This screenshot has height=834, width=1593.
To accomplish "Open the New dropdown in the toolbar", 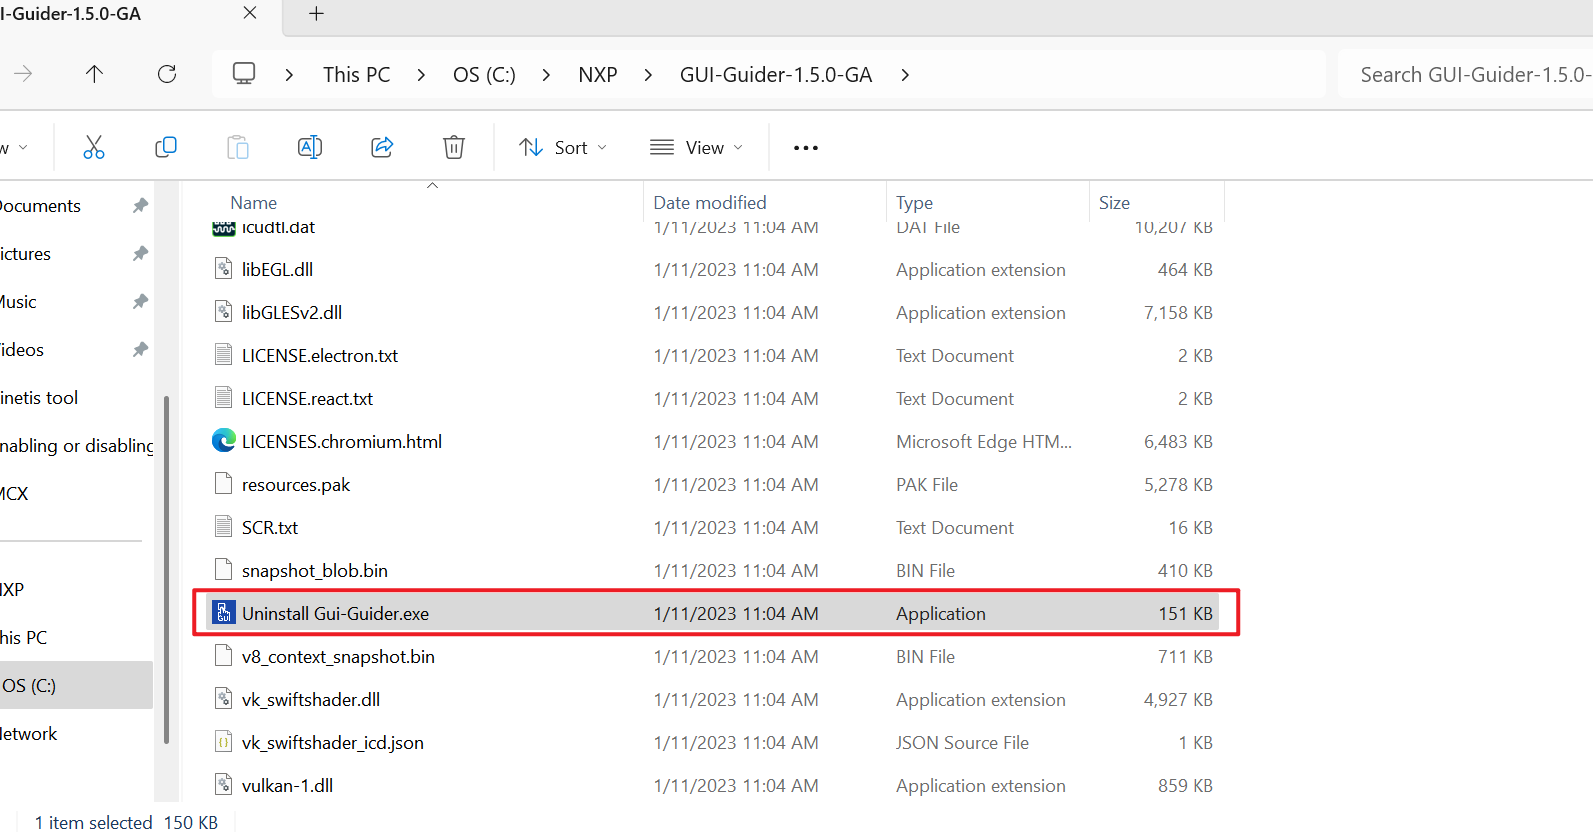I will click(14, 148).
